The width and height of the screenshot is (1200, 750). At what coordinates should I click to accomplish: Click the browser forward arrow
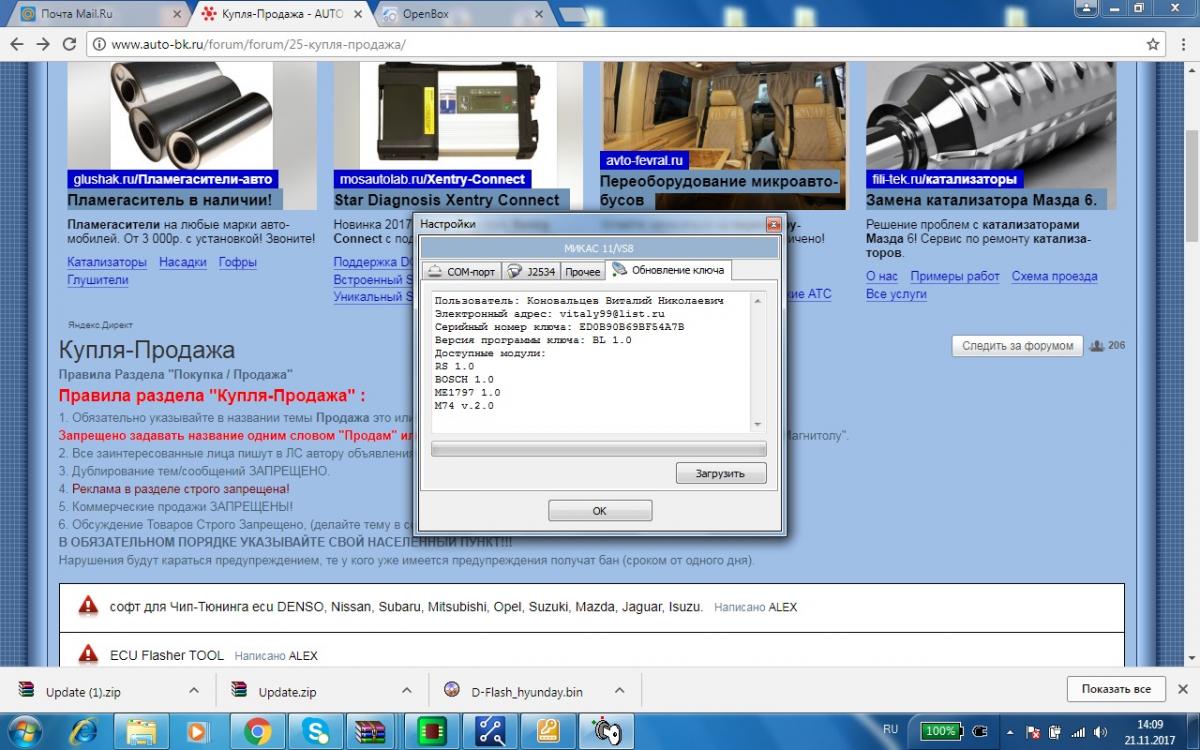click(x=43, y=45)
